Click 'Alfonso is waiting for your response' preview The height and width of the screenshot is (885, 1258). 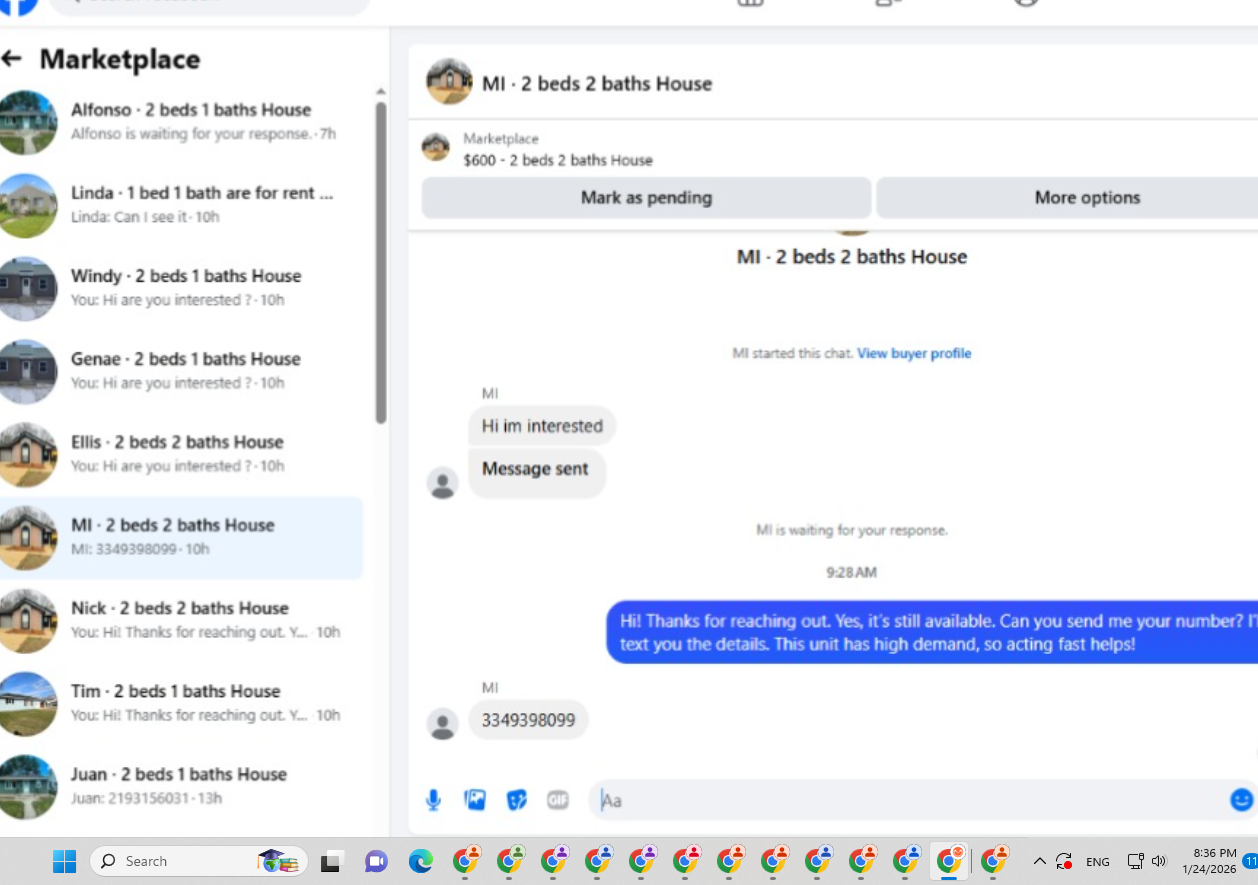(x=191, y=134)
